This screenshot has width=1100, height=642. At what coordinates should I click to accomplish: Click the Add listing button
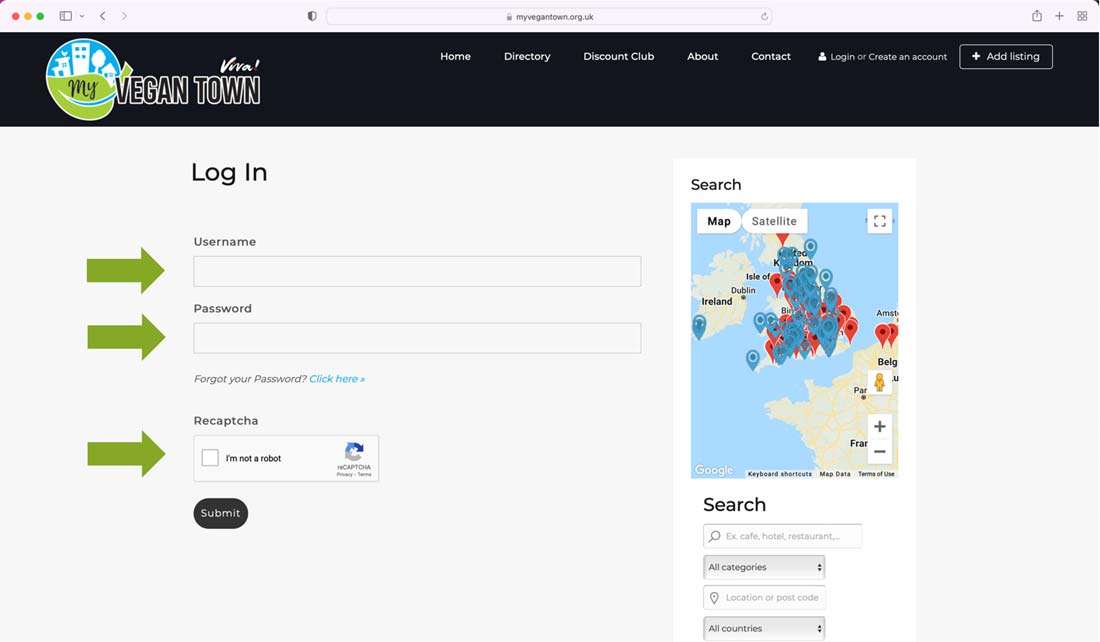point(1005,56)
